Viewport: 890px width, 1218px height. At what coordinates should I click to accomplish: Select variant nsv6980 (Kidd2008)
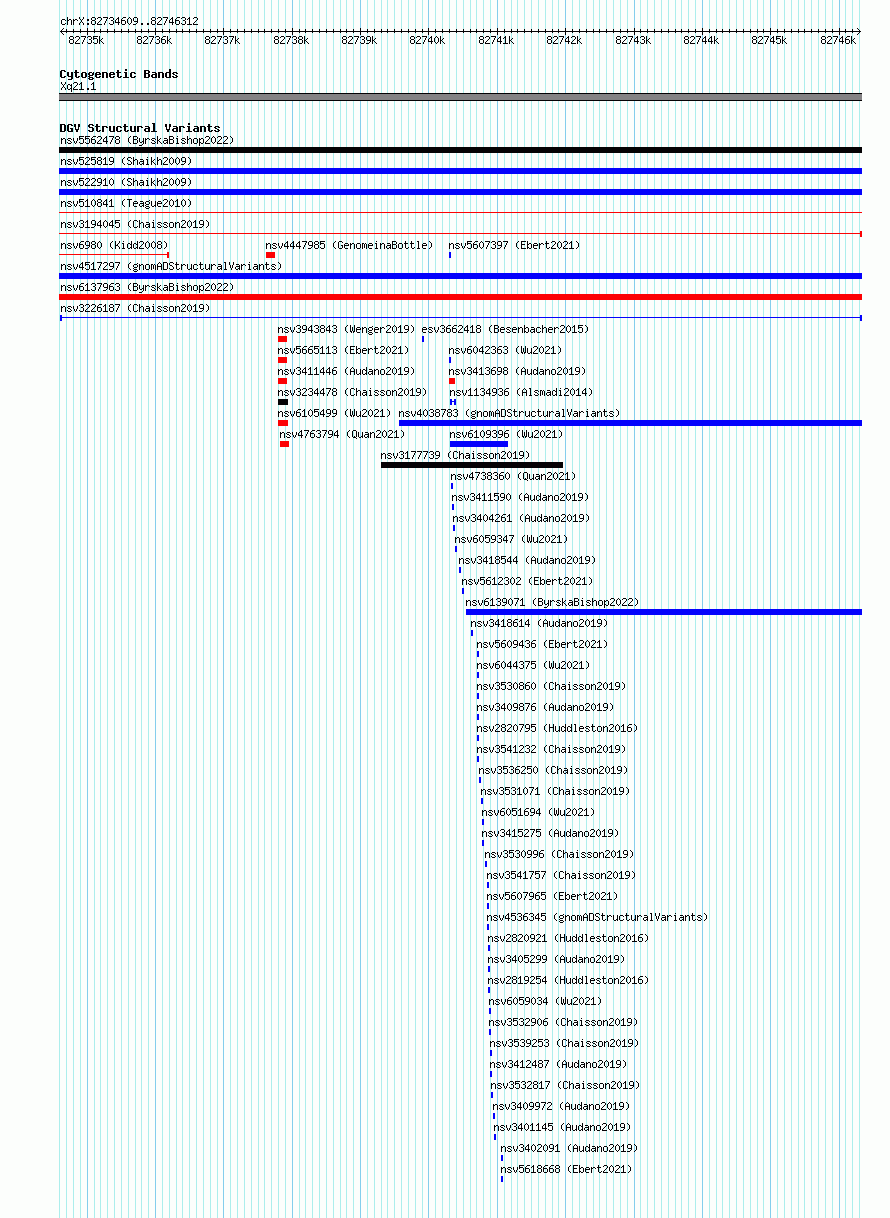(x=114, y=245)
